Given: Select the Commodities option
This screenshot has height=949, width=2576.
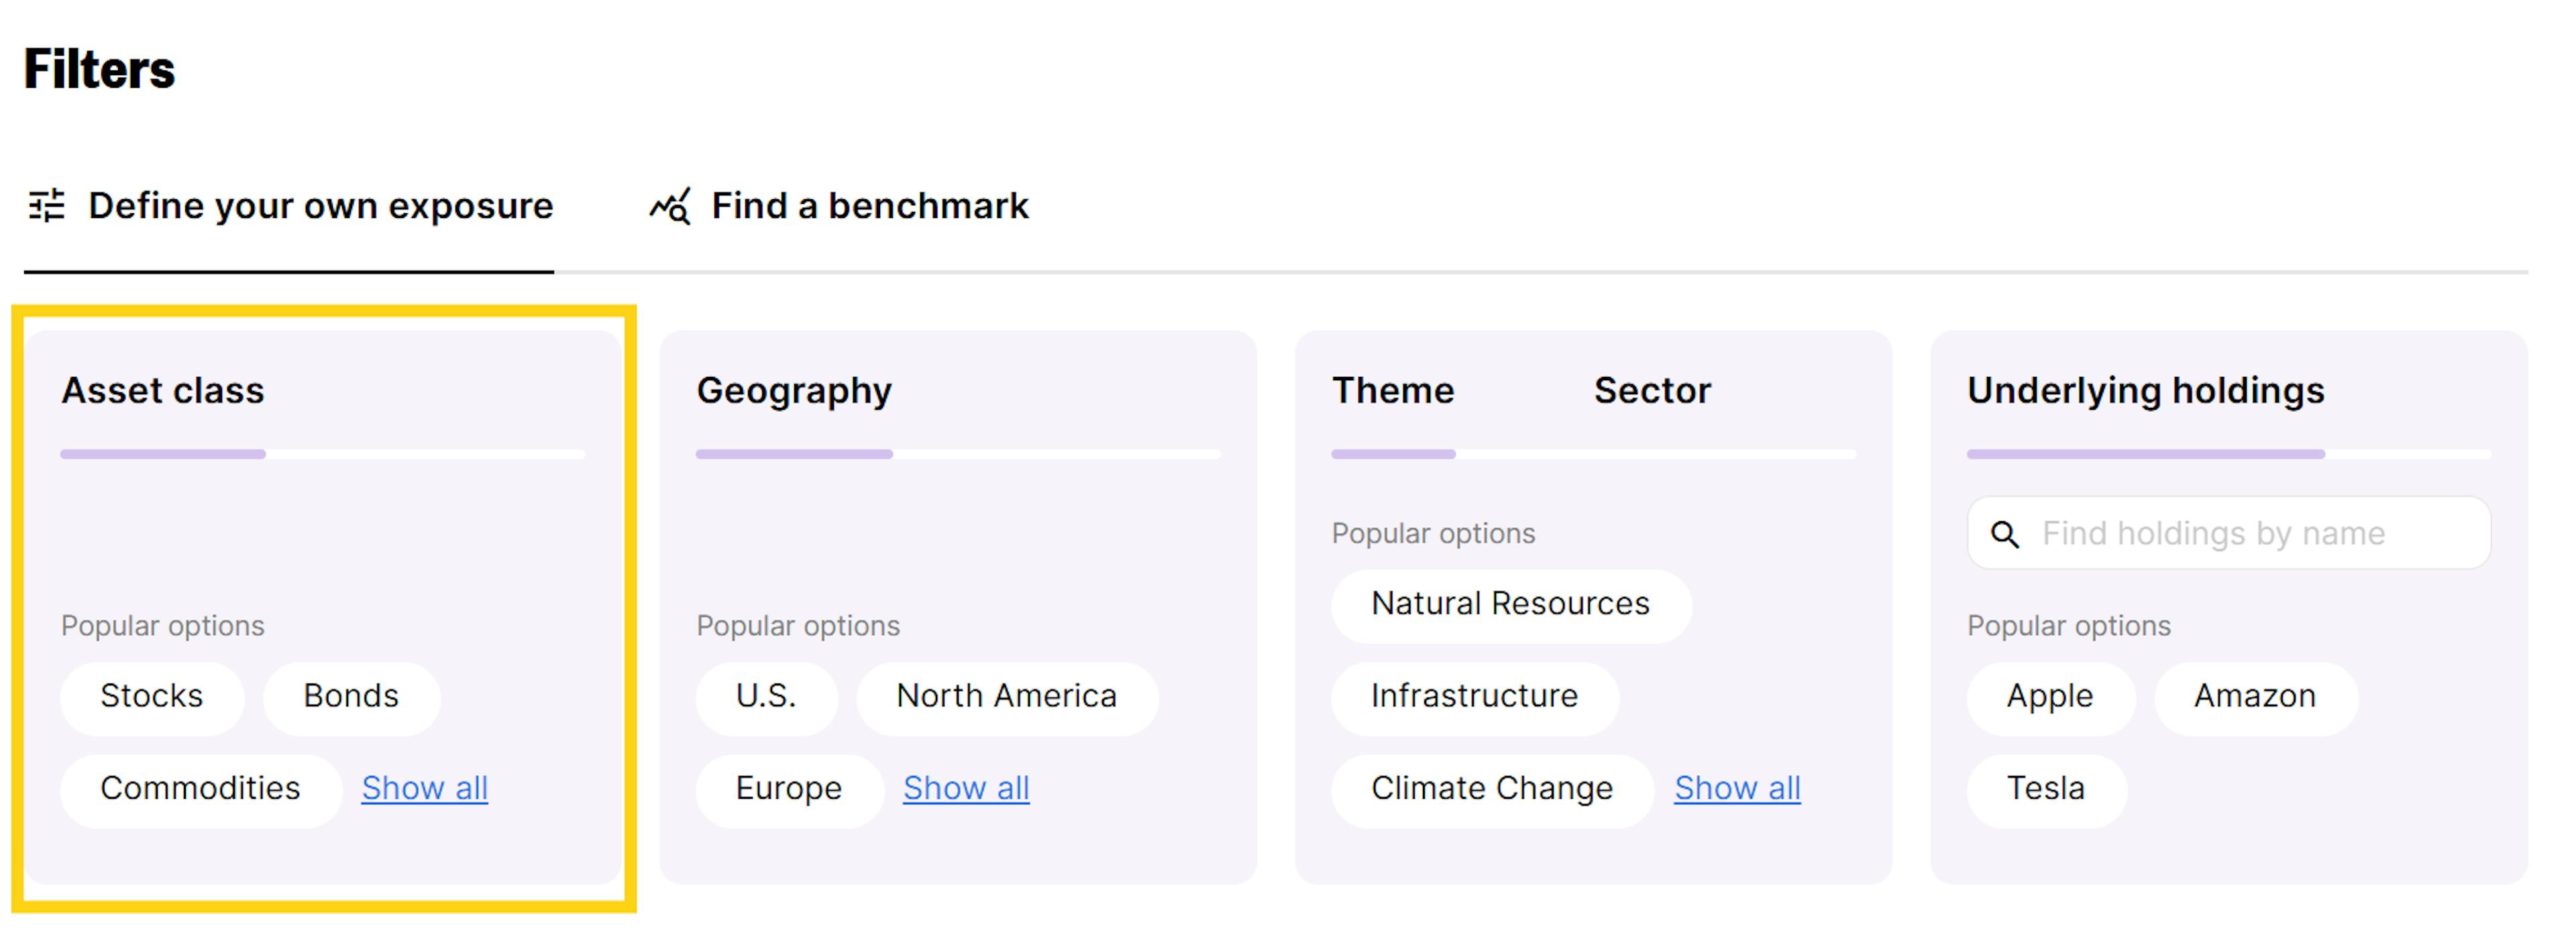Looking at the screenshot, I should click(200, 789).
